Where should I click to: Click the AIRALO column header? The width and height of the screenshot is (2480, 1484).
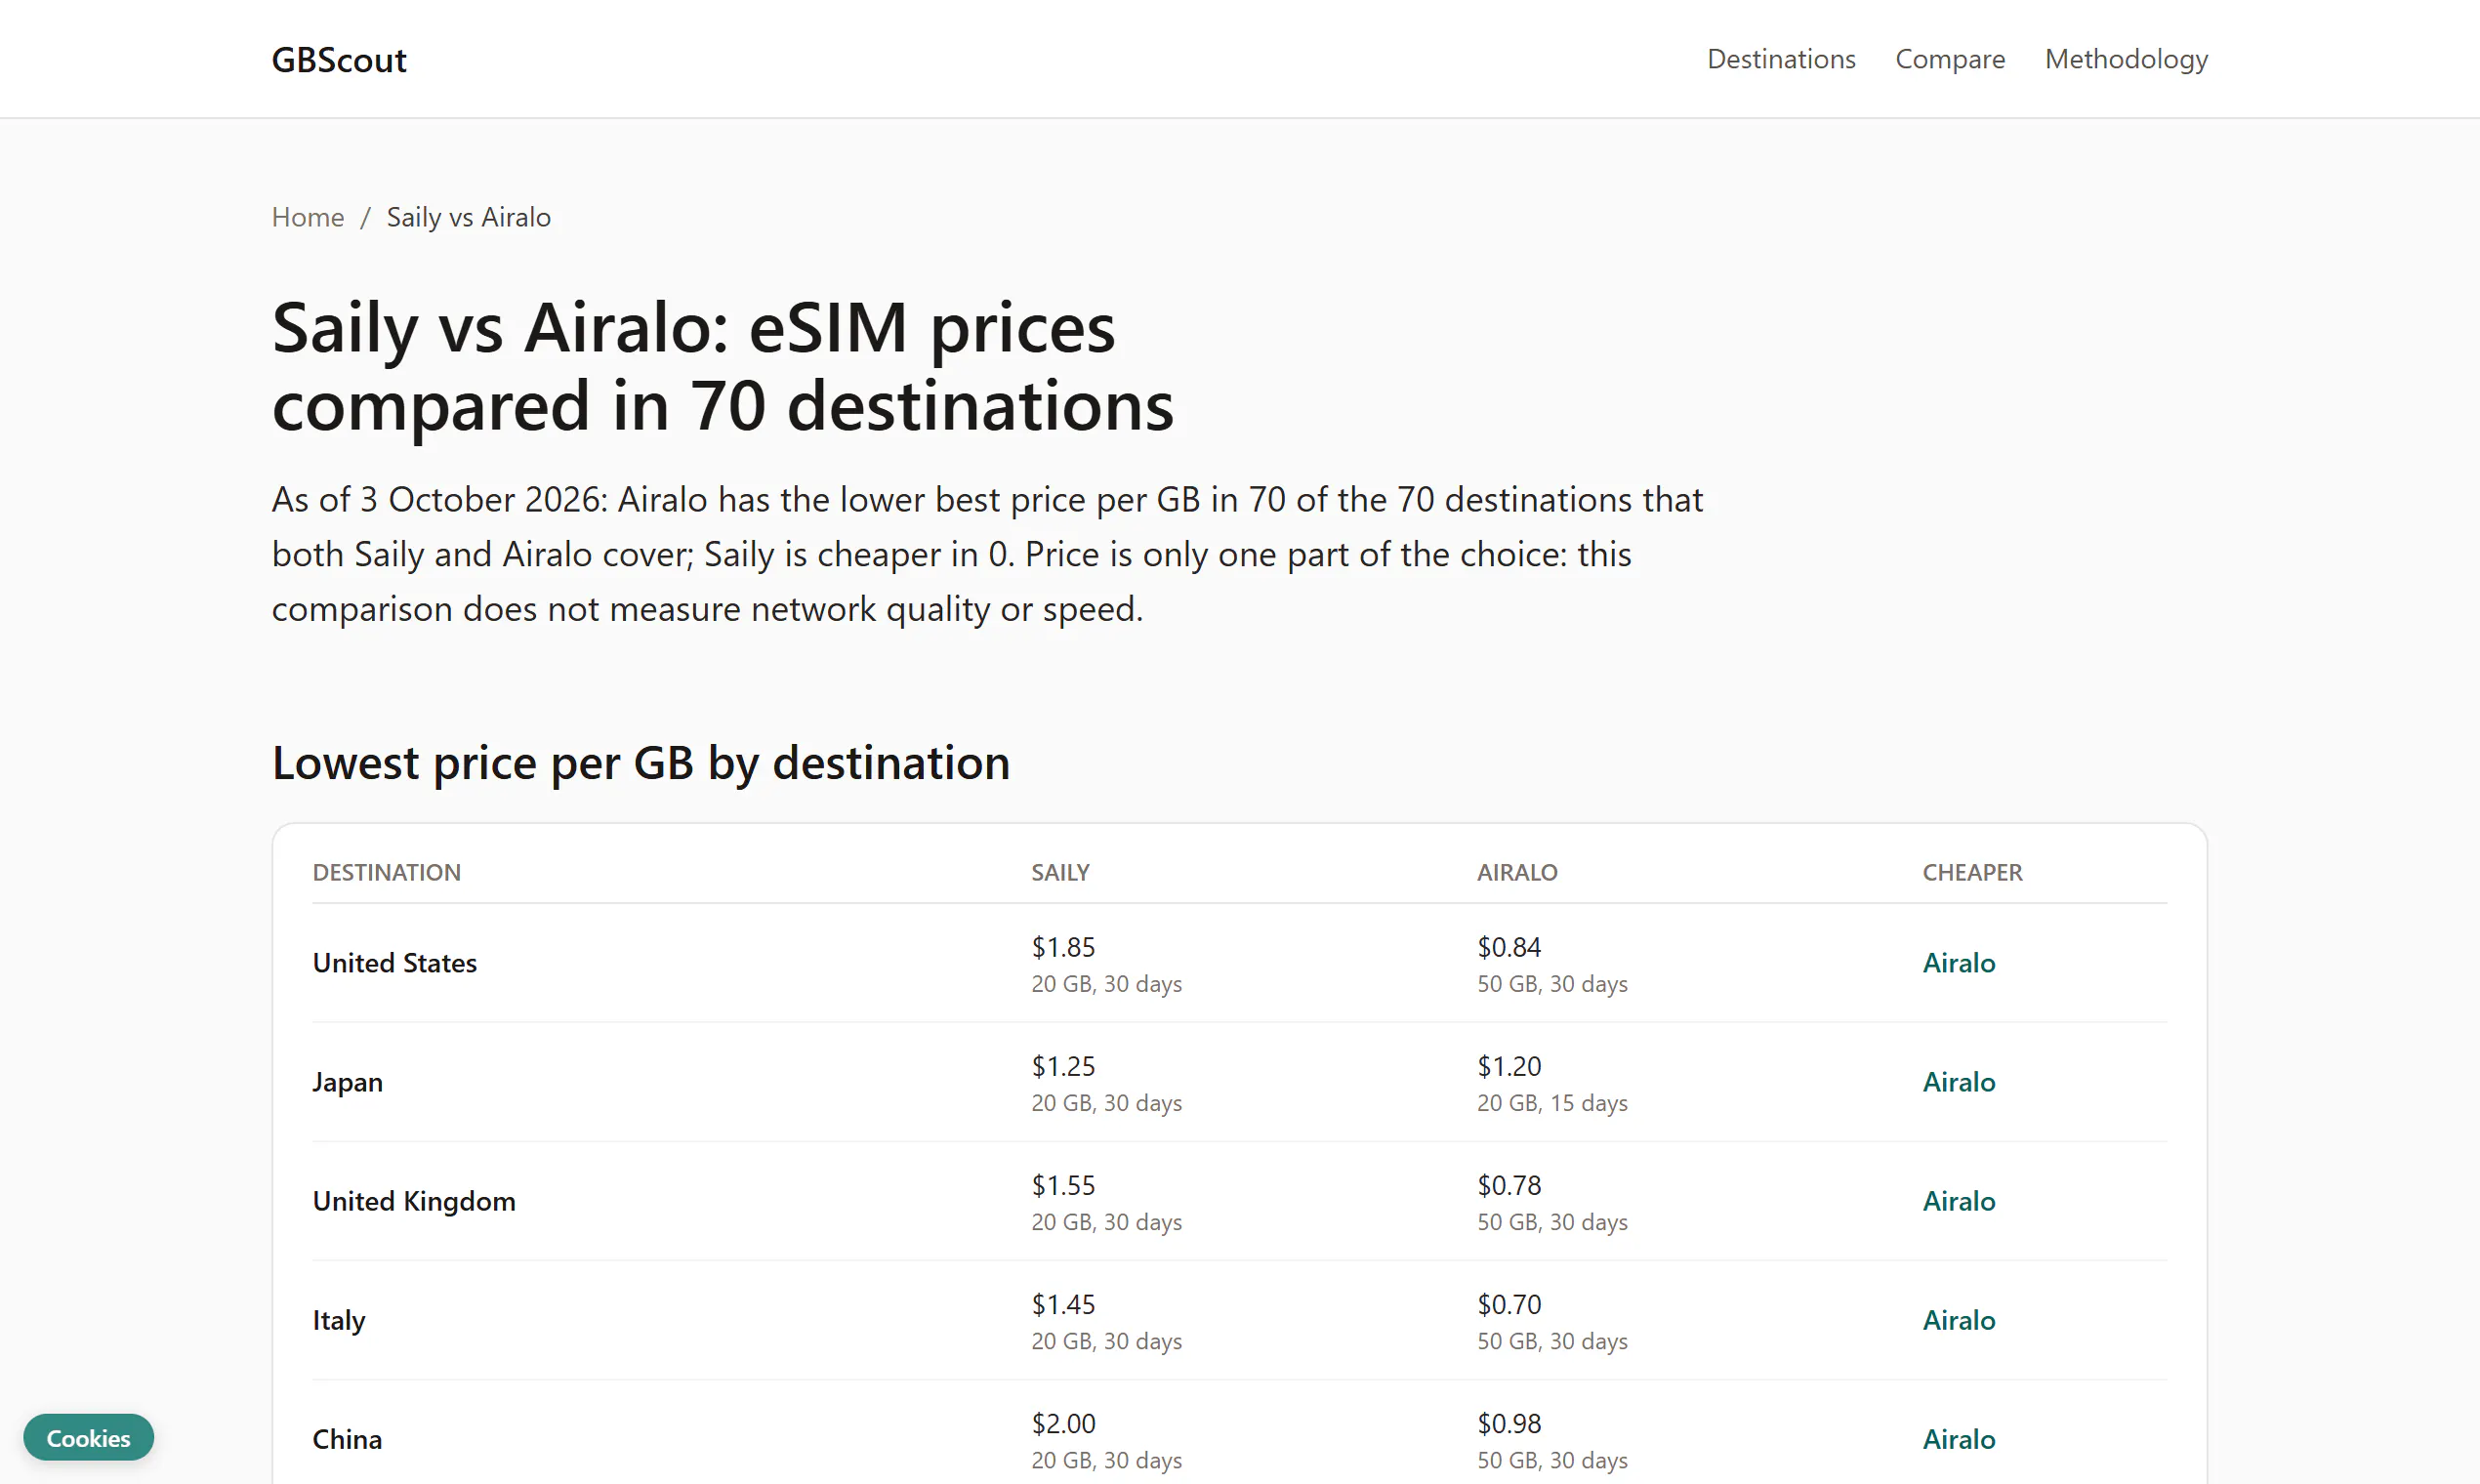(x=1517, y=872)
